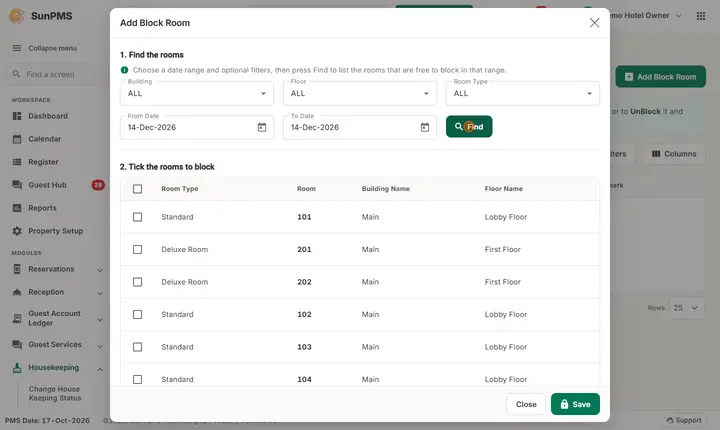Click the PMS Date text in status bar

(x=47, y=420)
